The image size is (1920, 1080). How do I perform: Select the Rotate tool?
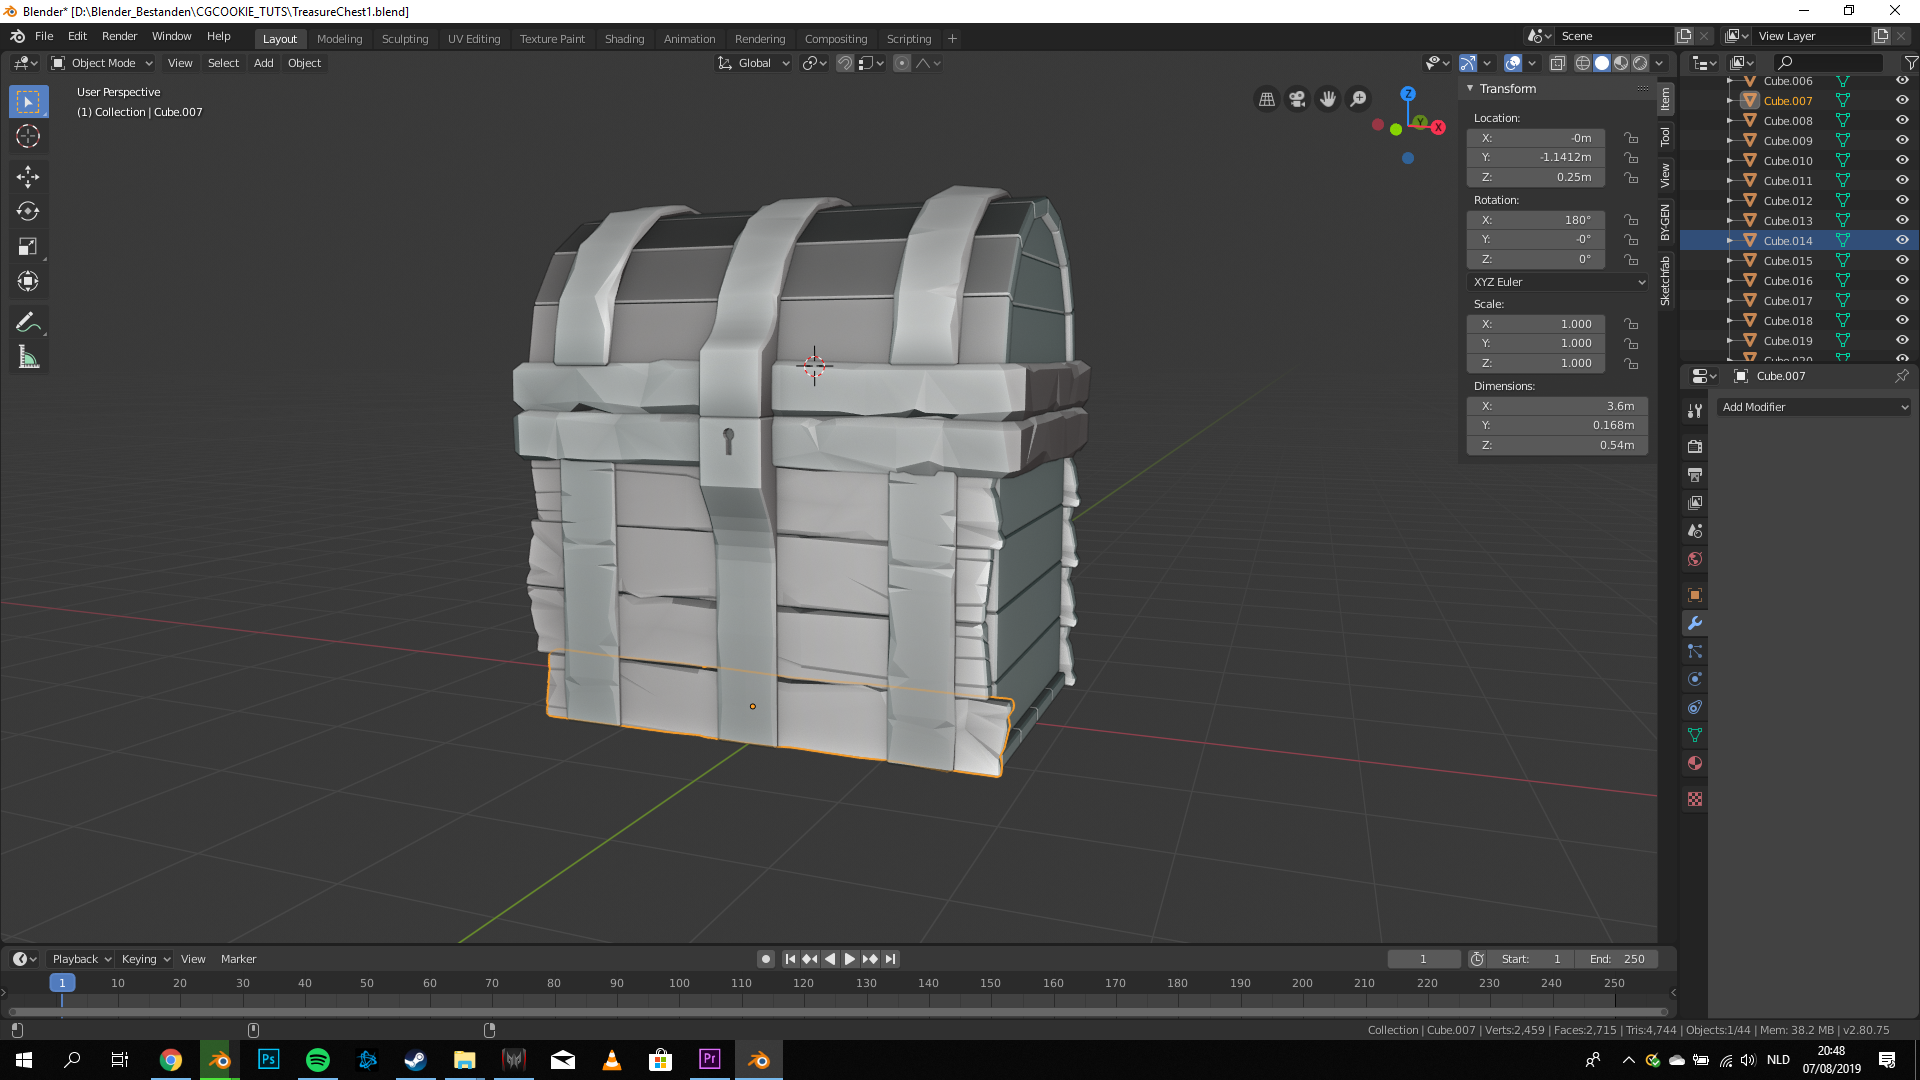click(x=28, y=211)
